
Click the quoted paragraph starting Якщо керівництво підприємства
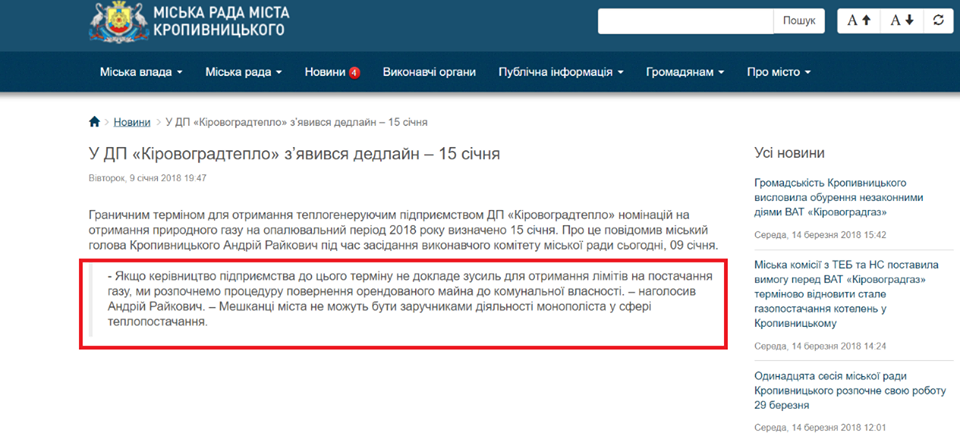click(x=409, y=299)
